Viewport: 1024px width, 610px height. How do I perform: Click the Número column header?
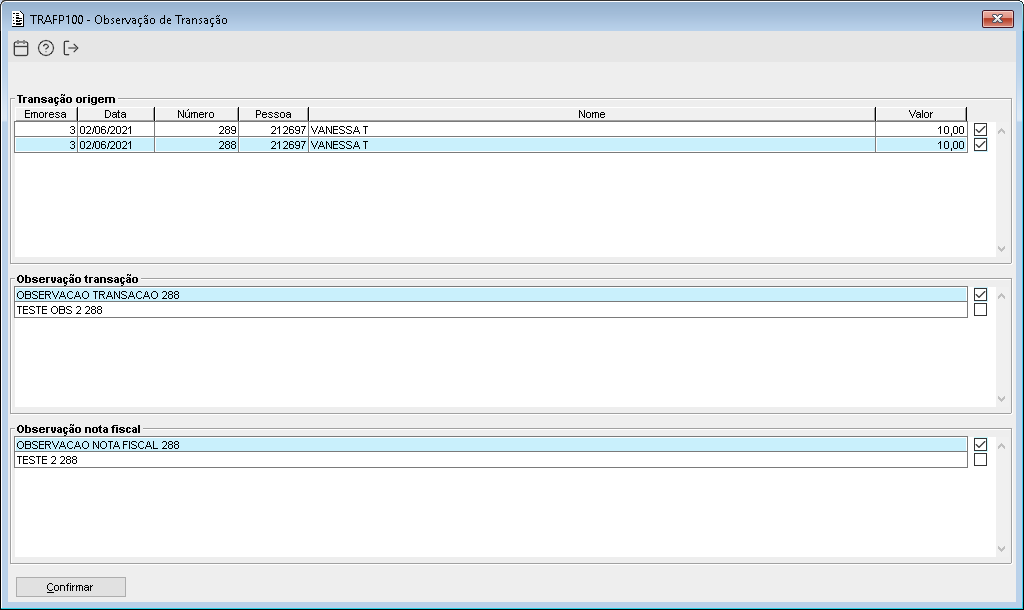(196, 114)
